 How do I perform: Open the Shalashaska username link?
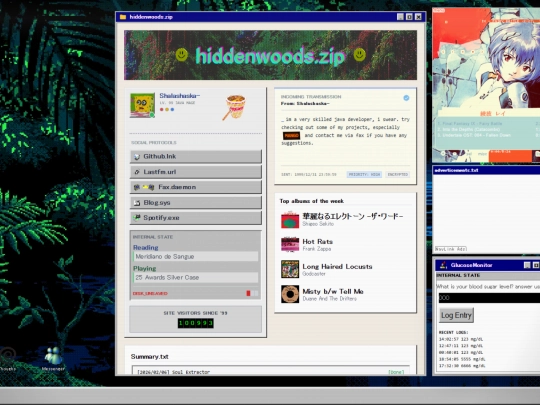pyautogui.click(x=179, y=96)
